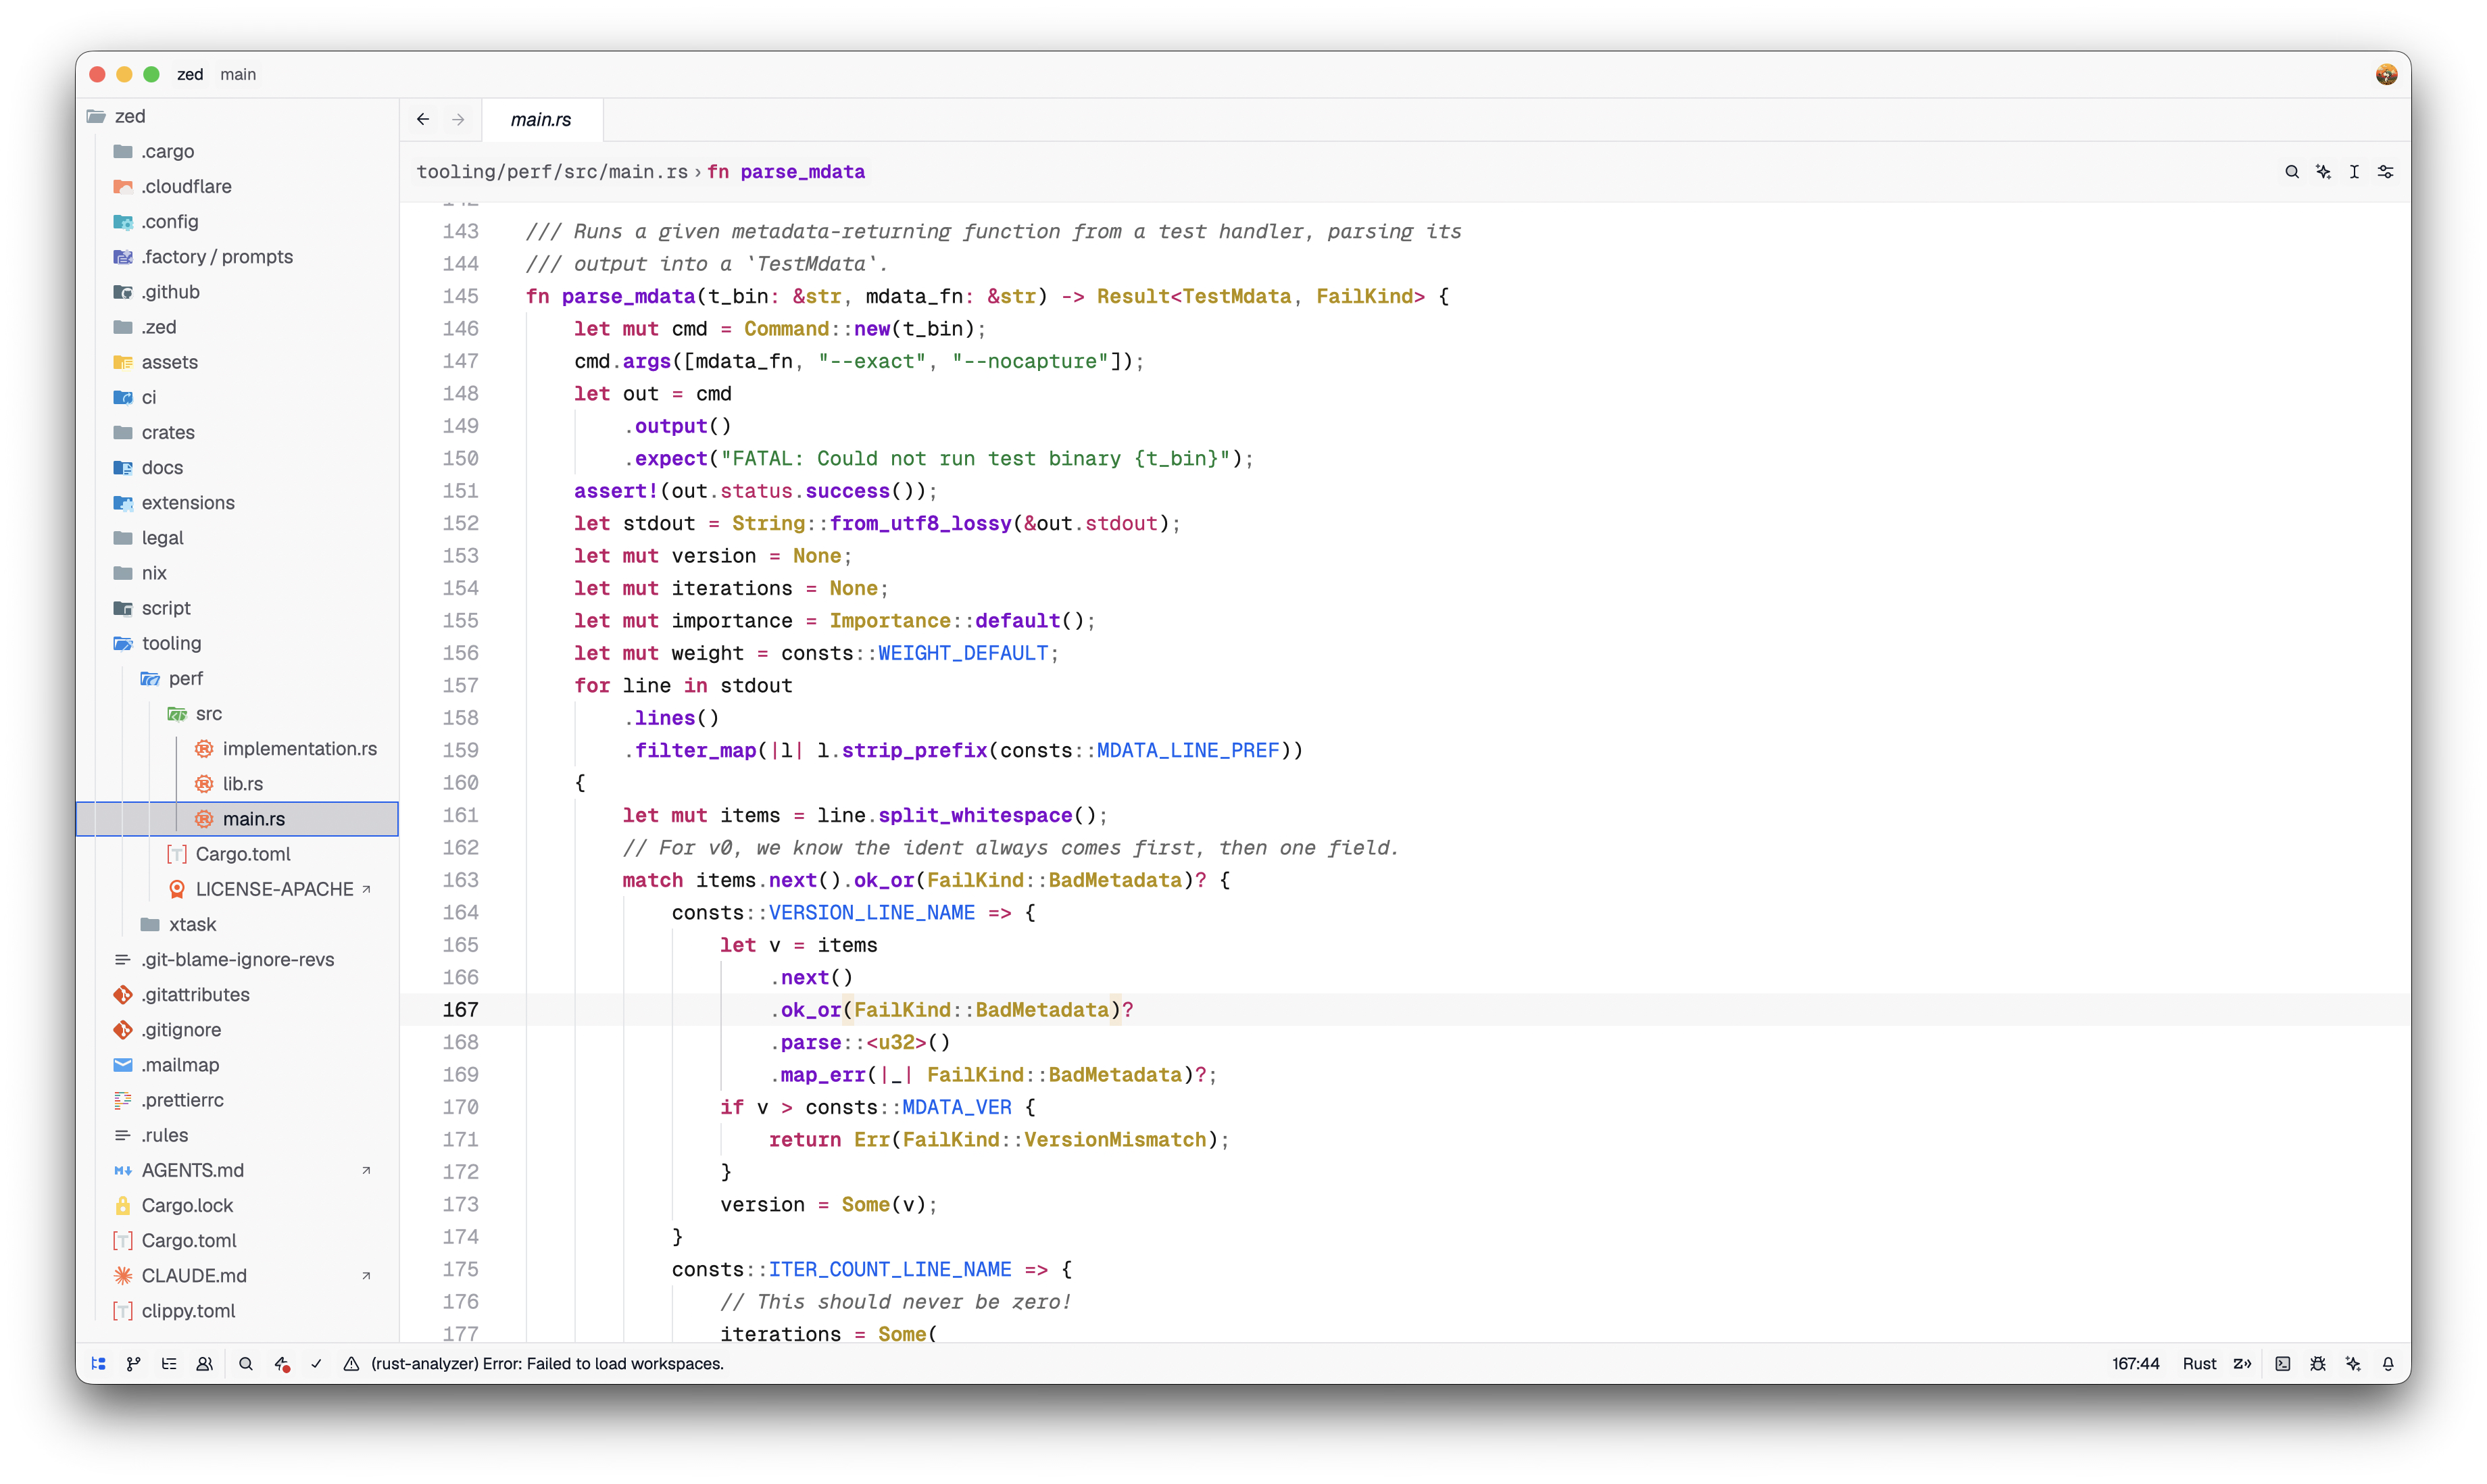The height and width of the screenshot is (1484, 2487).
Task: Click the Zed edit prediction icon
Action: 2242,1363
